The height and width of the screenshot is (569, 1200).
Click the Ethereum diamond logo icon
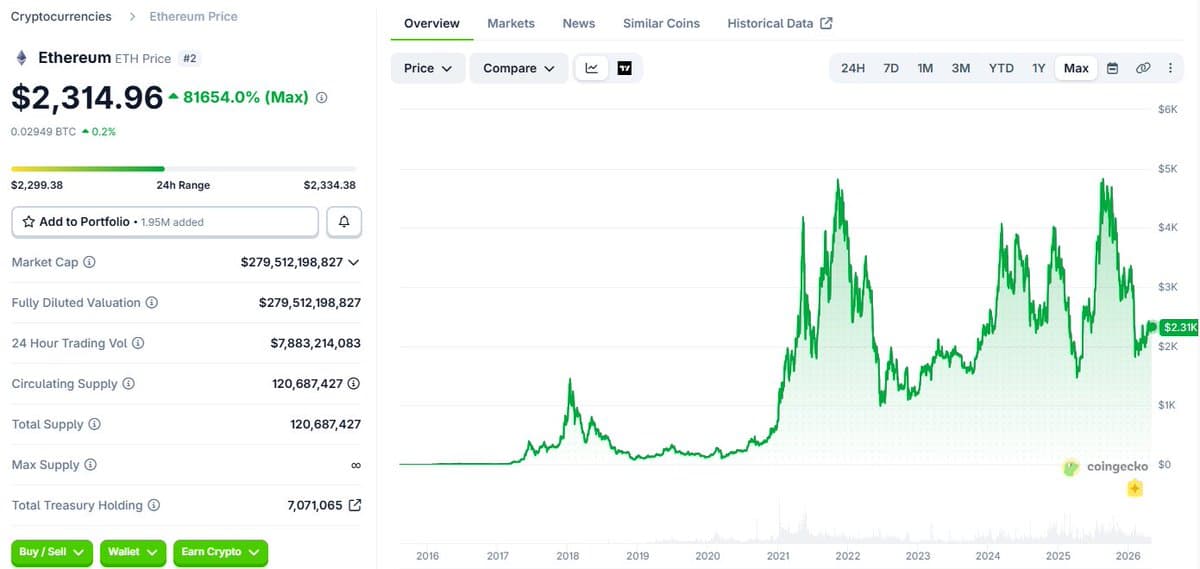[21, 58]
